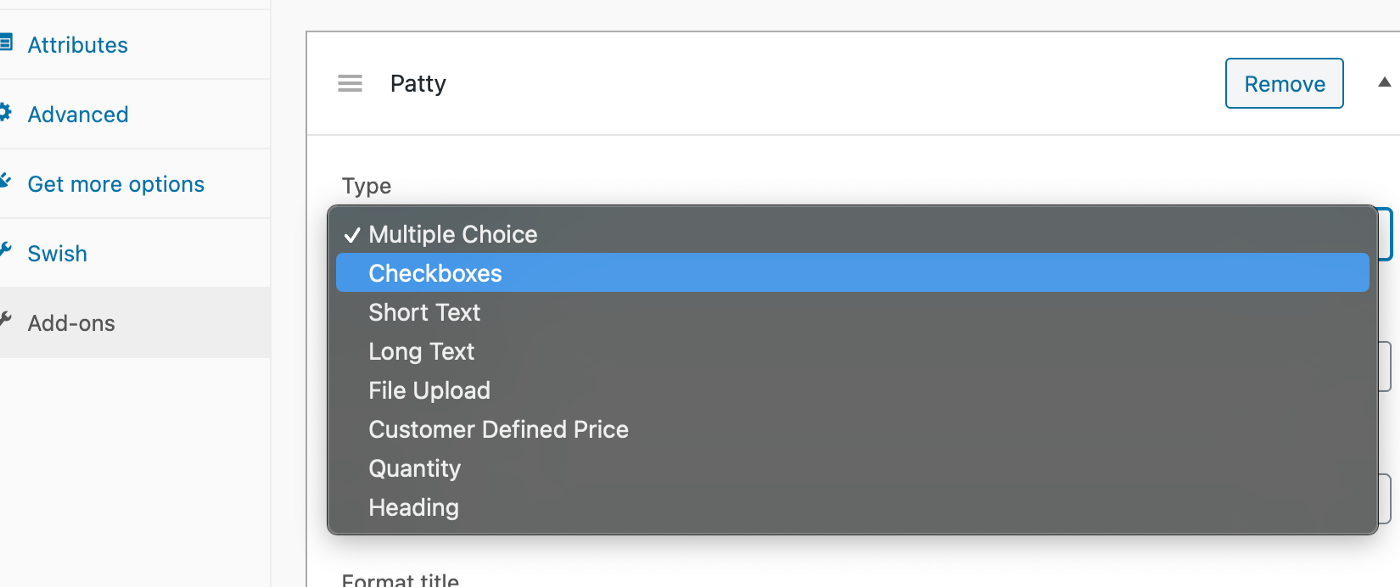
Task: Click the Advanced gear icon
Action: tap(6, 113)
